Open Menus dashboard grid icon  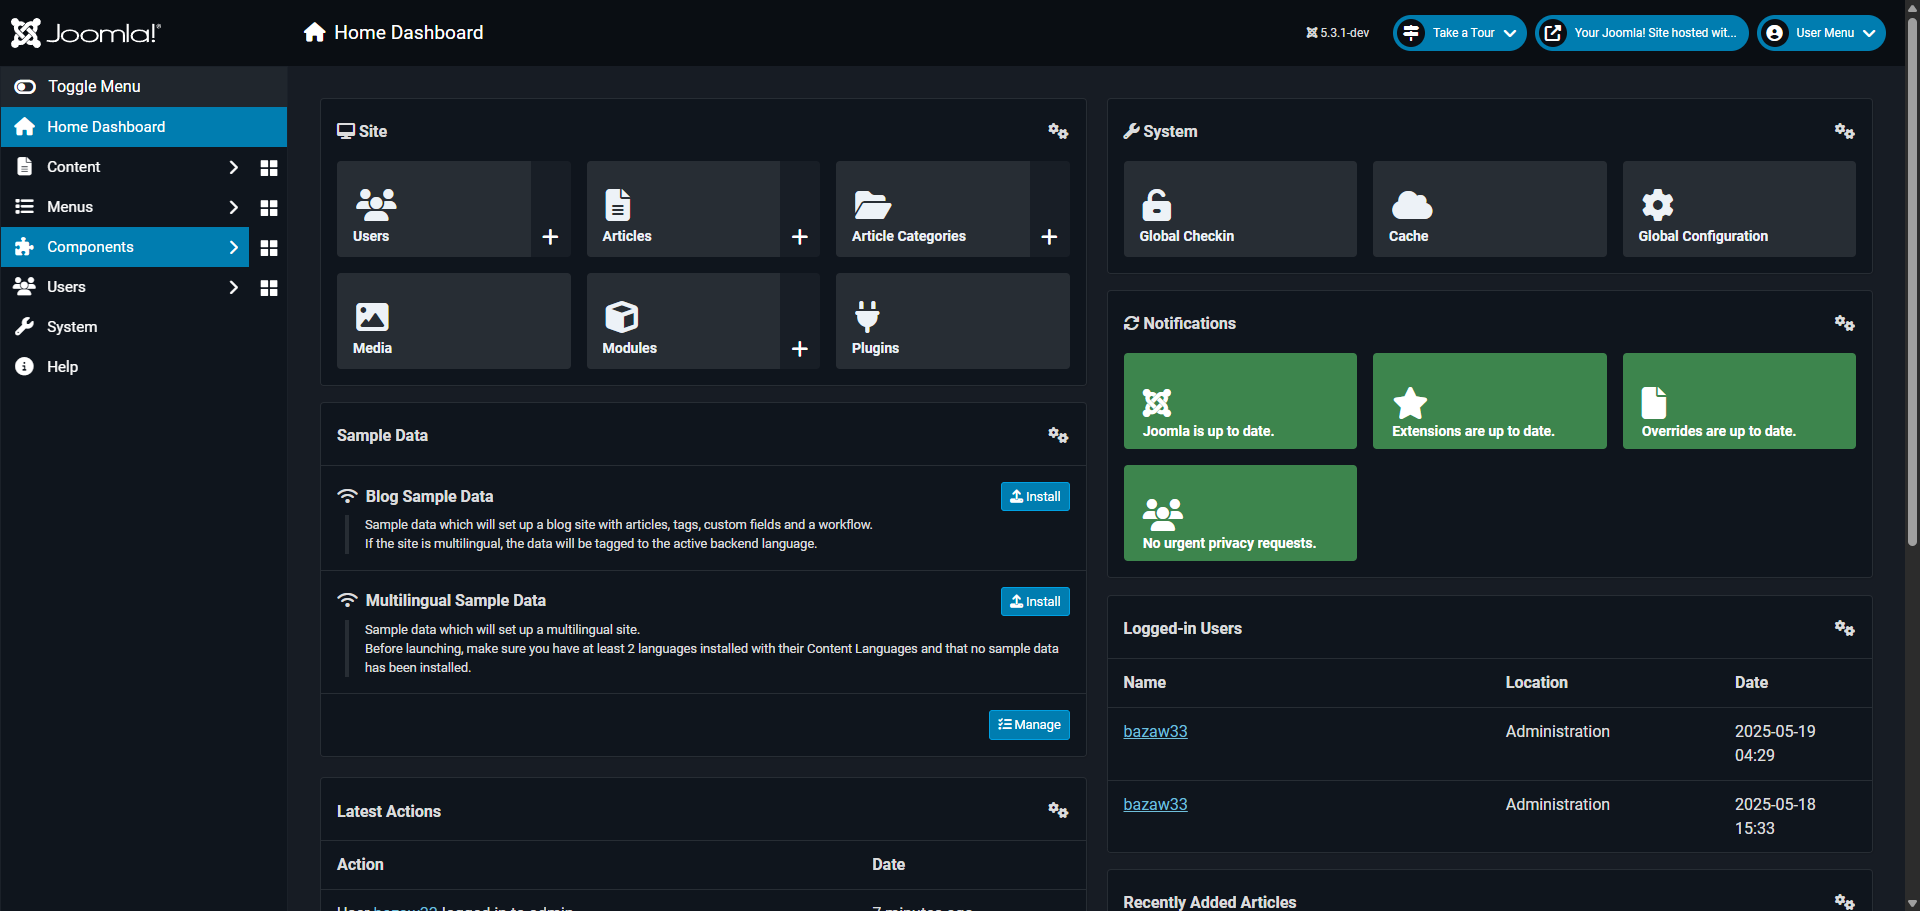pyautogui.click(x=269, y=208)
